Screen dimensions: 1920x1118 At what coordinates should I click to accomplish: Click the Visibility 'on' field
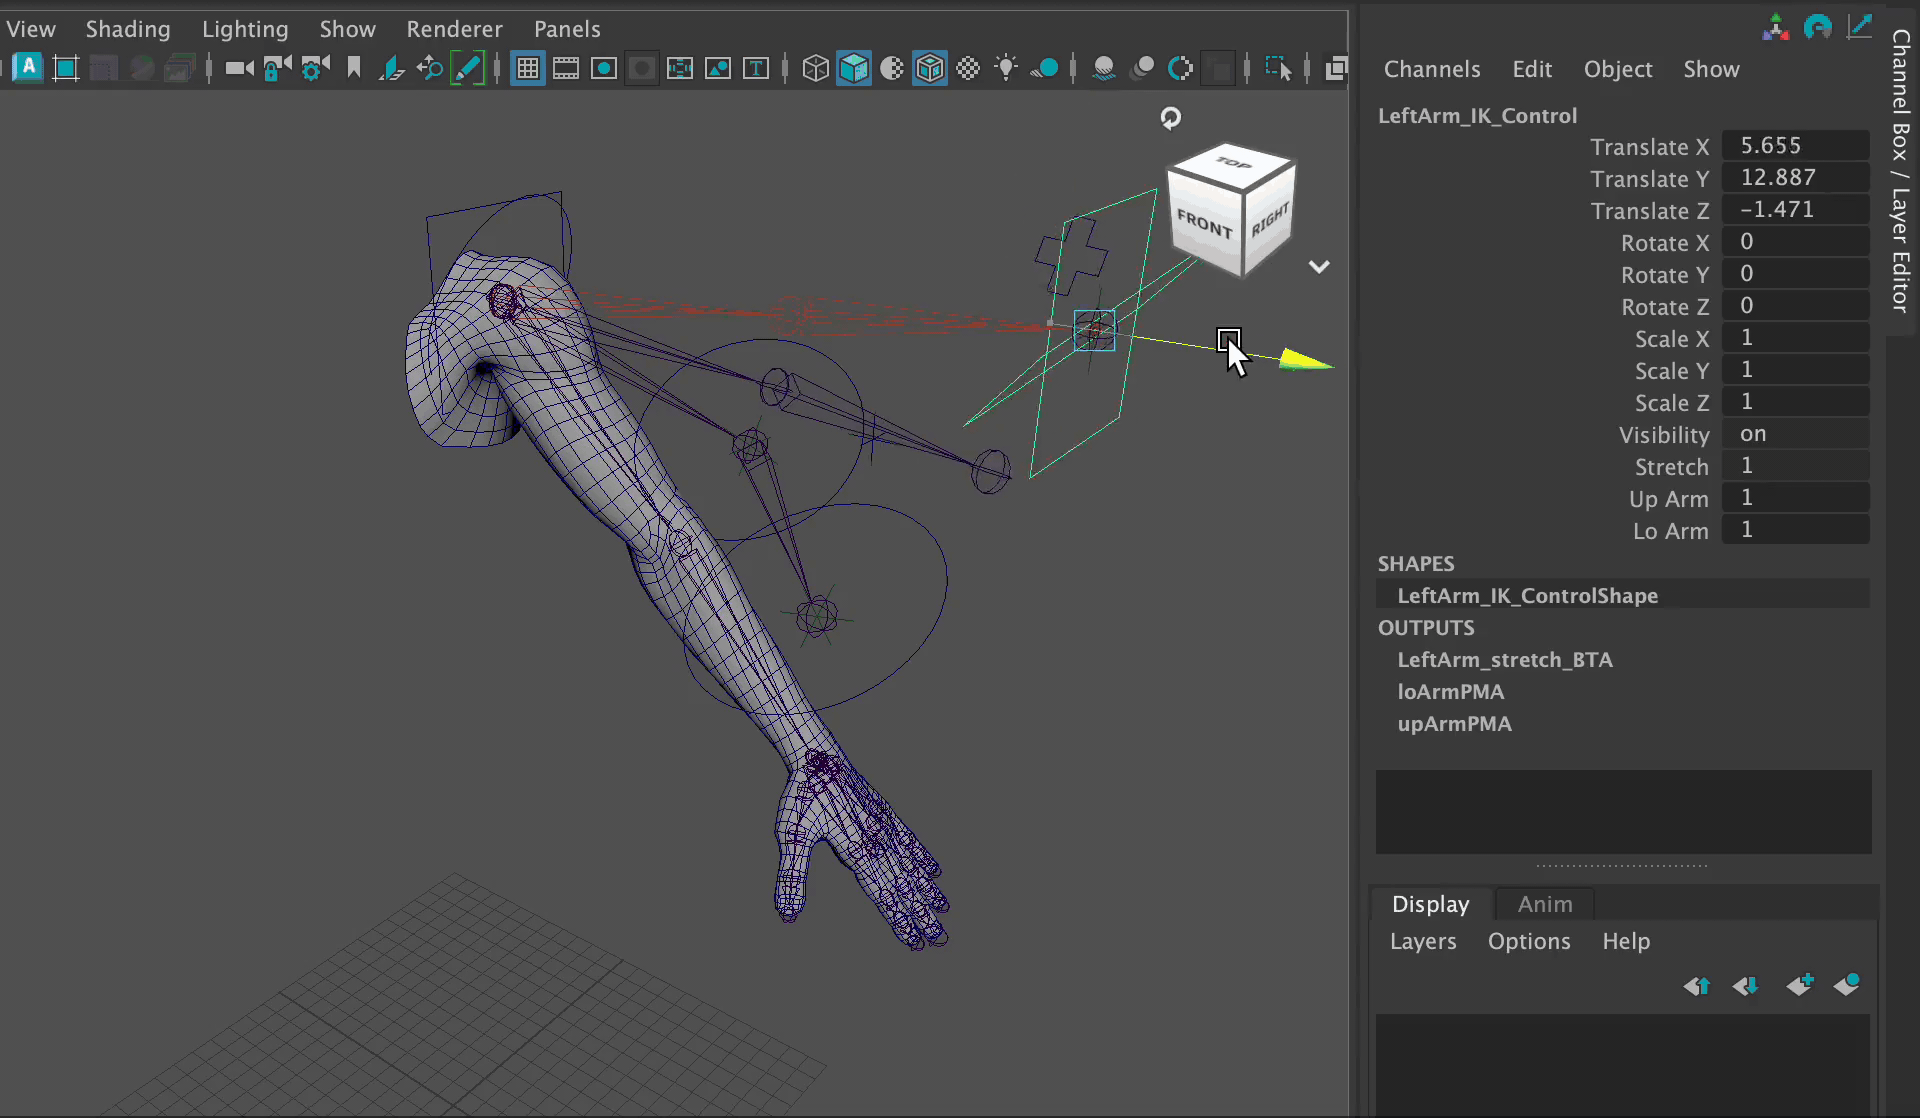point(1795,434)
